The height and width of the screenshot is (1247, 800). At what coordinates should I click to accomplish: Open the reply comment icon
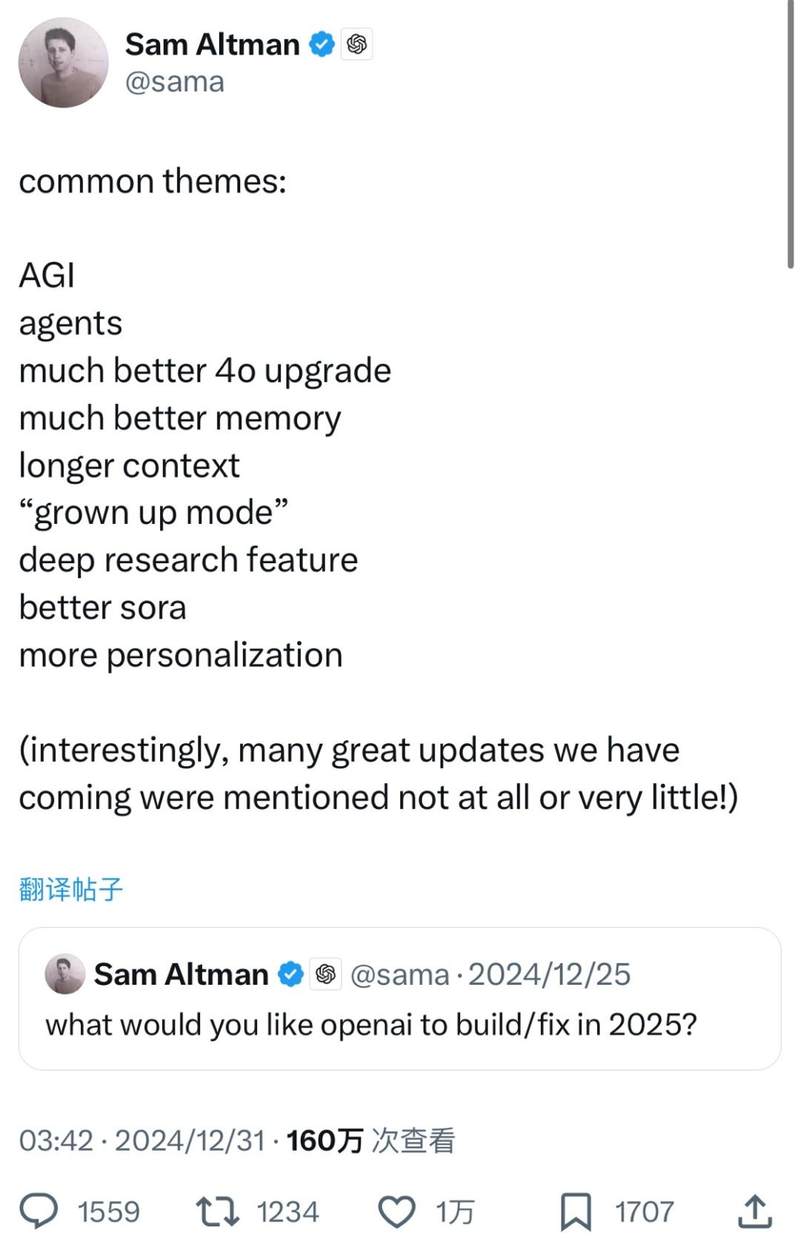coord(41,1212)
